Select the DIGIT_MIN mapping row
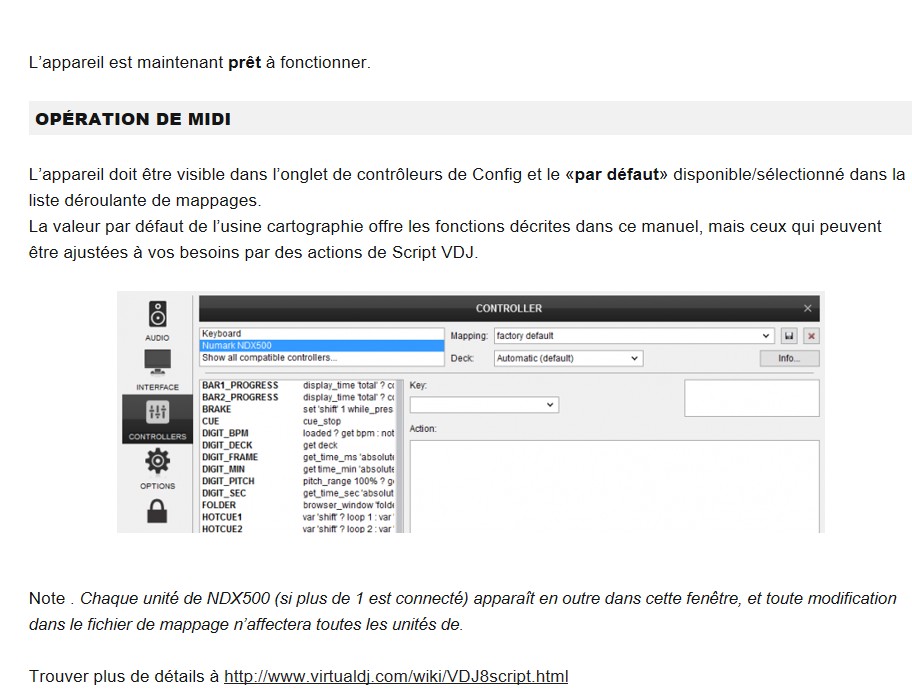 coord(298,469)
